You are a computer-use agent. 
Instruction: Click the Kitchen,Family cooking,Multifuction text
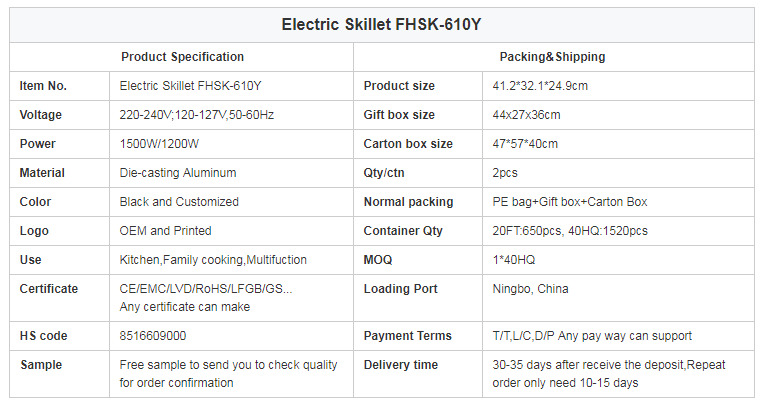[213, 260]
